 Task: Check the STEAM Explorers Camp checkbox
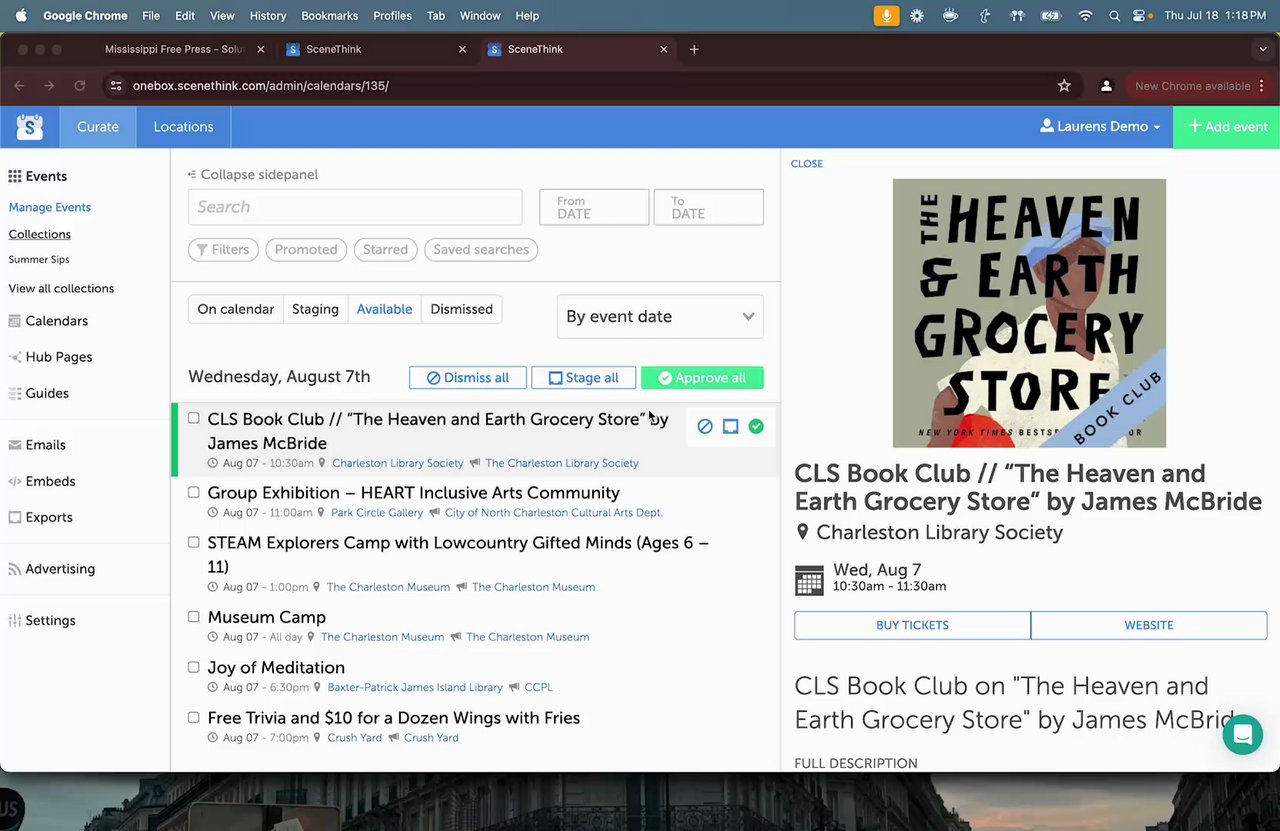(x=194, y=543)
